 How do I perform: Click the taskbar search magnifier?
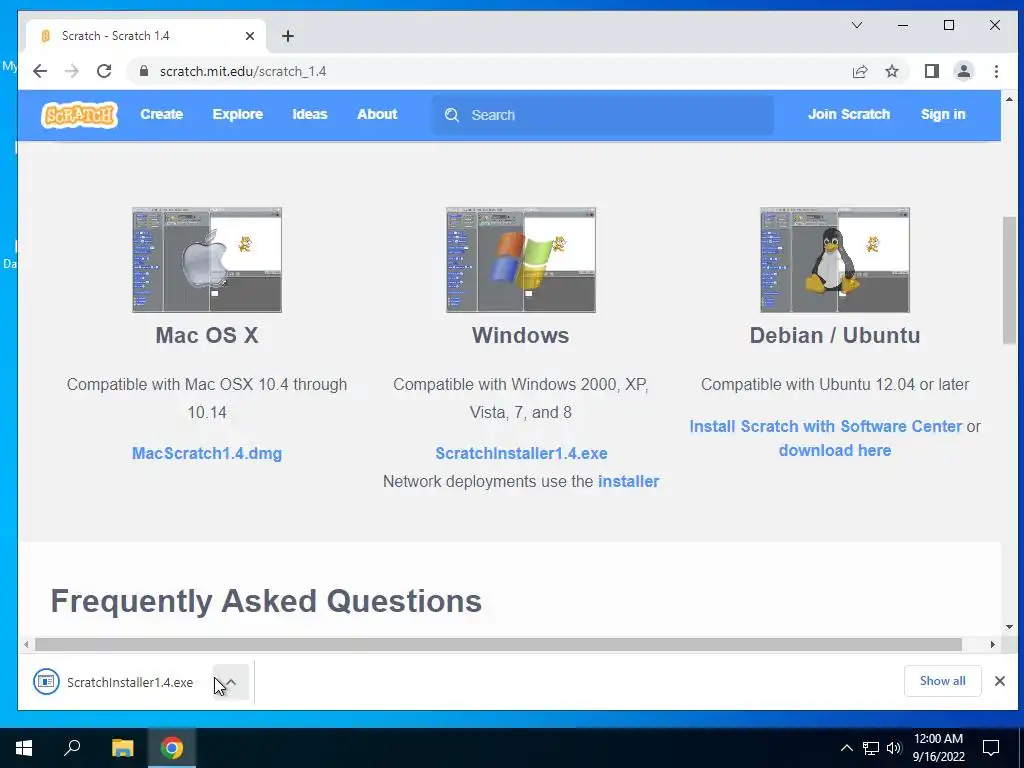click(72, 748)
